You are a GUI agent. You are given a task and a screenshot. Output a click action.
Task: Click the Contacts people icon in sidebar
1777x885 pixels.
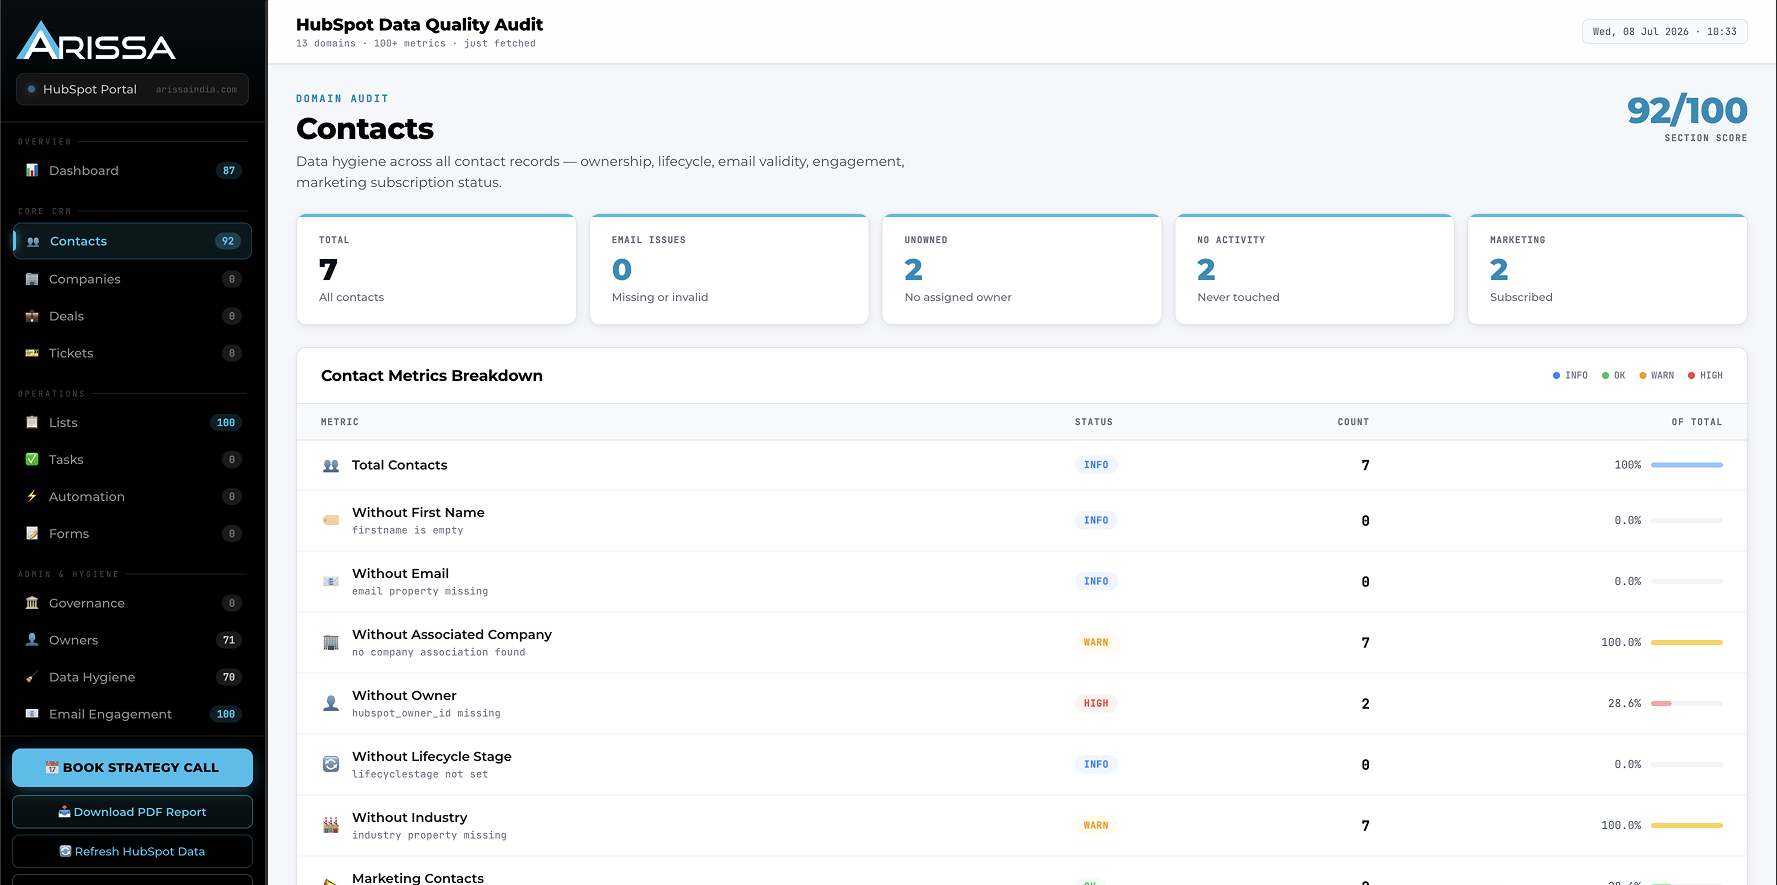point(33,241)
